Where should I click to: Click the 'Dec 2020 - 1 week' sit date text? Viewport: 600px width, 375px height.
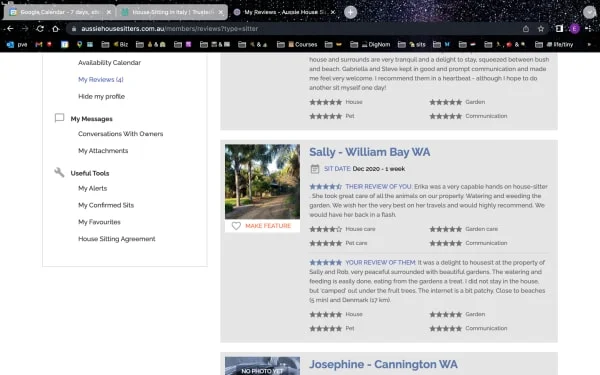378,169
